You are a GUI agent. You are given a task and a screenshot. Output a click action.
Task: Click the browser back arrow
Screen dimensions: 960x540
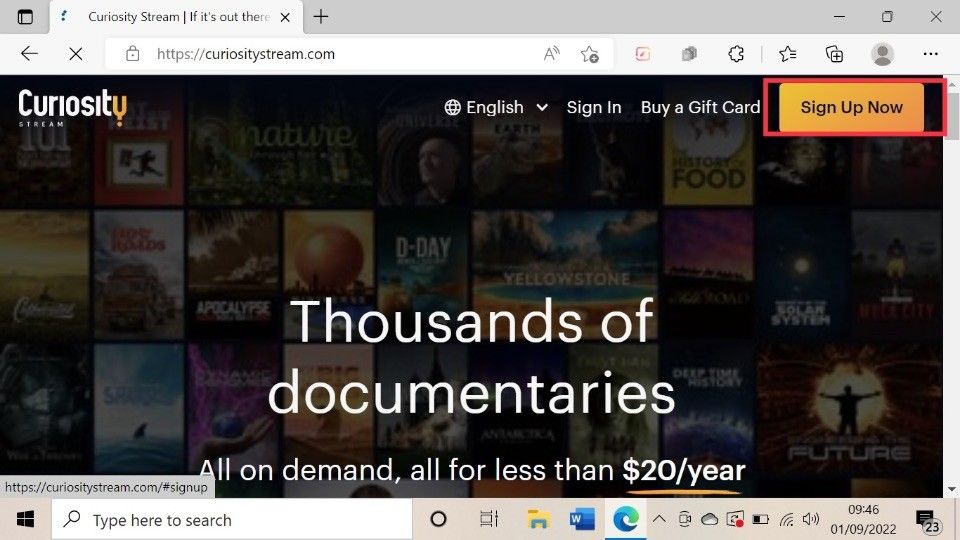[x=29, y=54]
